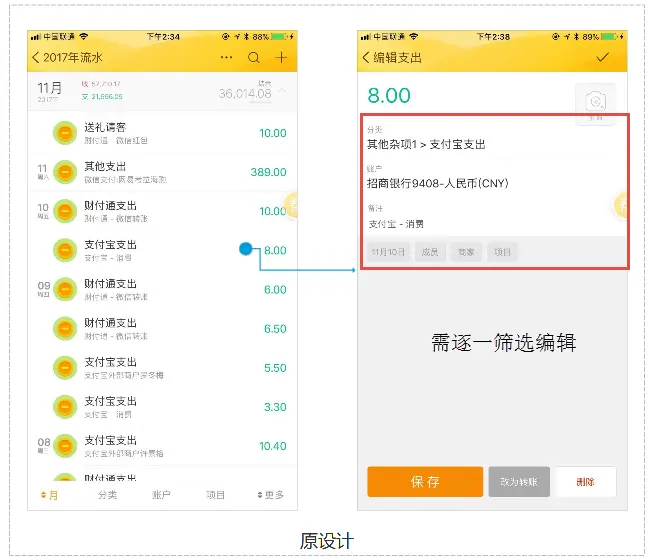Open the three-dot more menu
This screenshot has width=648, height=559.
(226, 57)
